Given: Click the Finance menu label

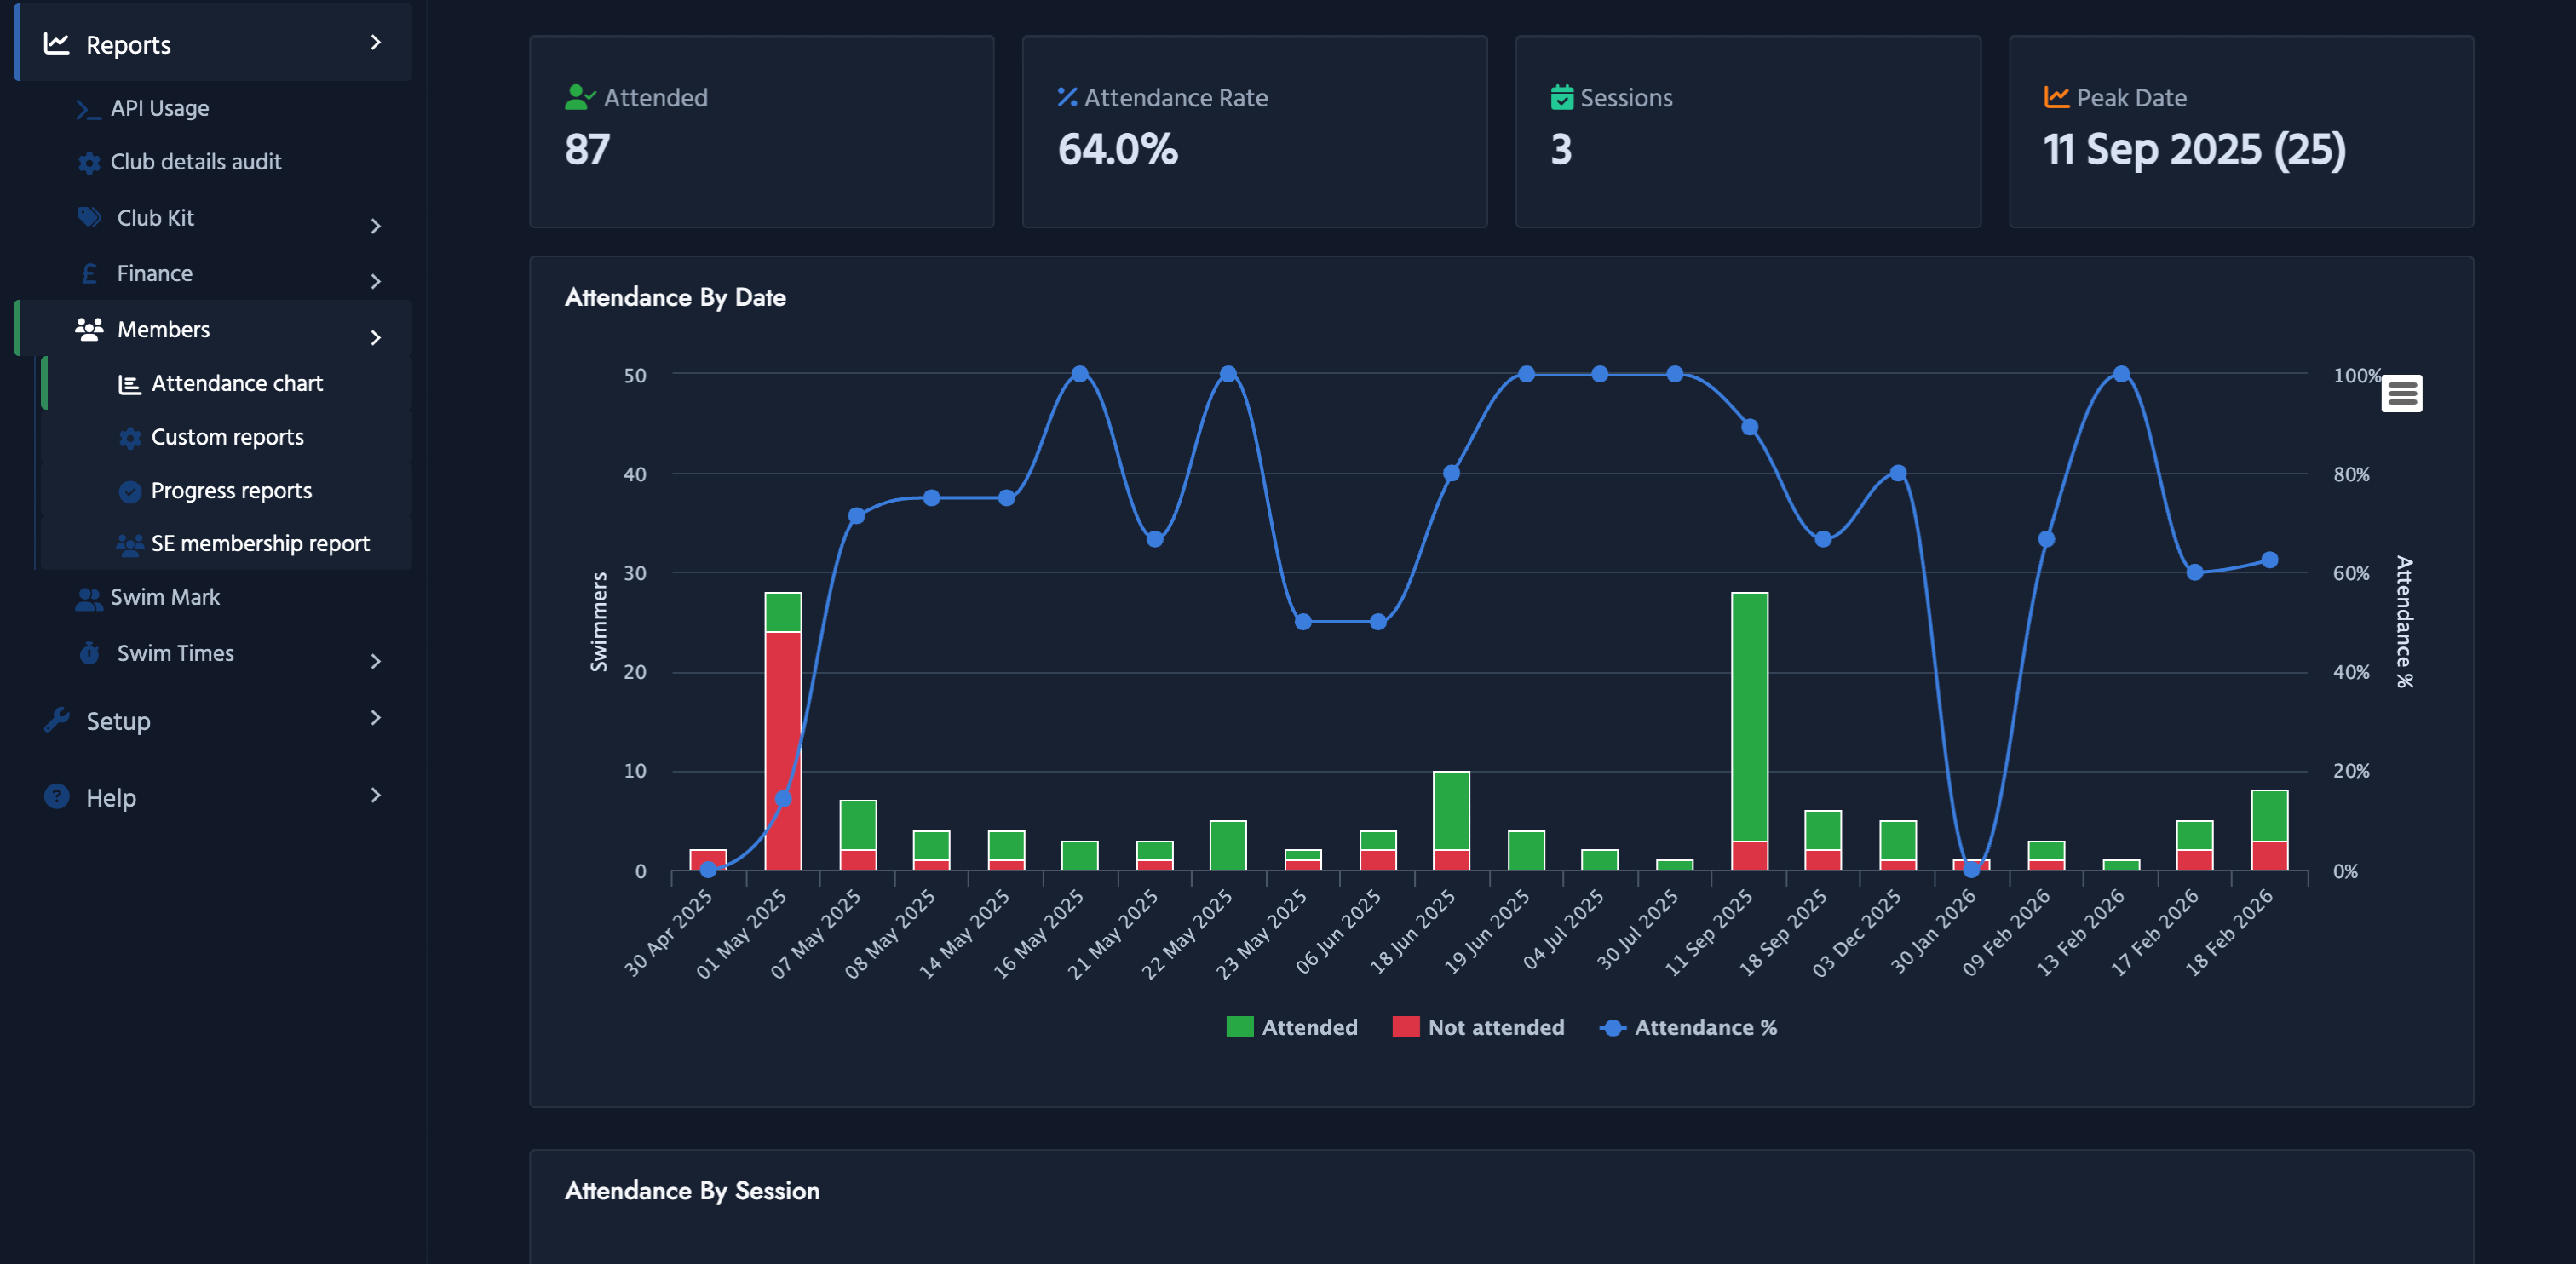Looking at the screenshot, I should (x=155, y=273).
